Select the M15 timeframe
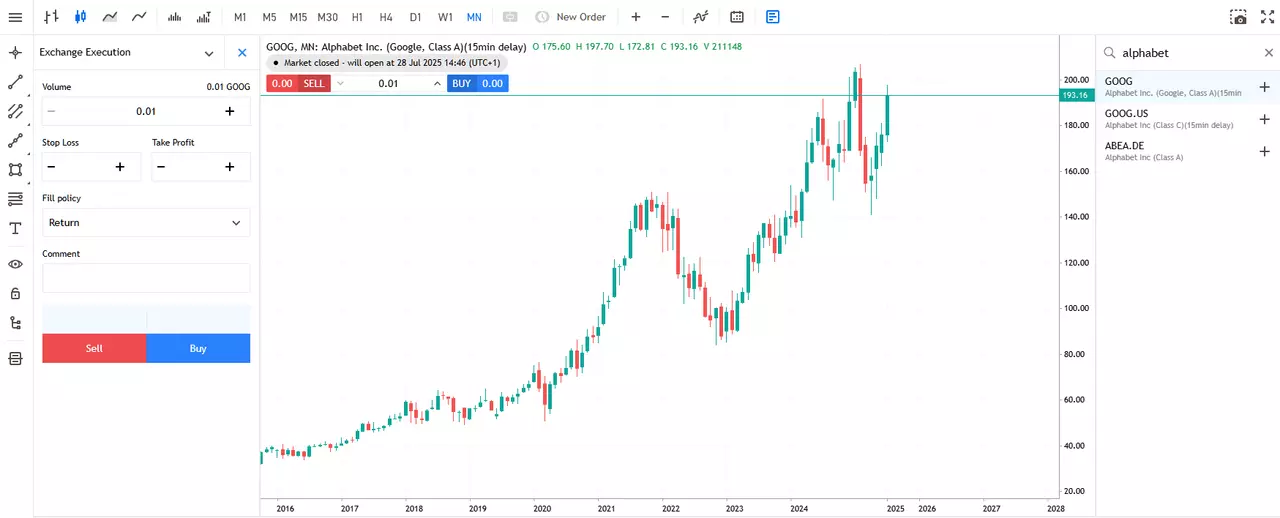This screenshot has width=1280, height=518. point(298,17)
